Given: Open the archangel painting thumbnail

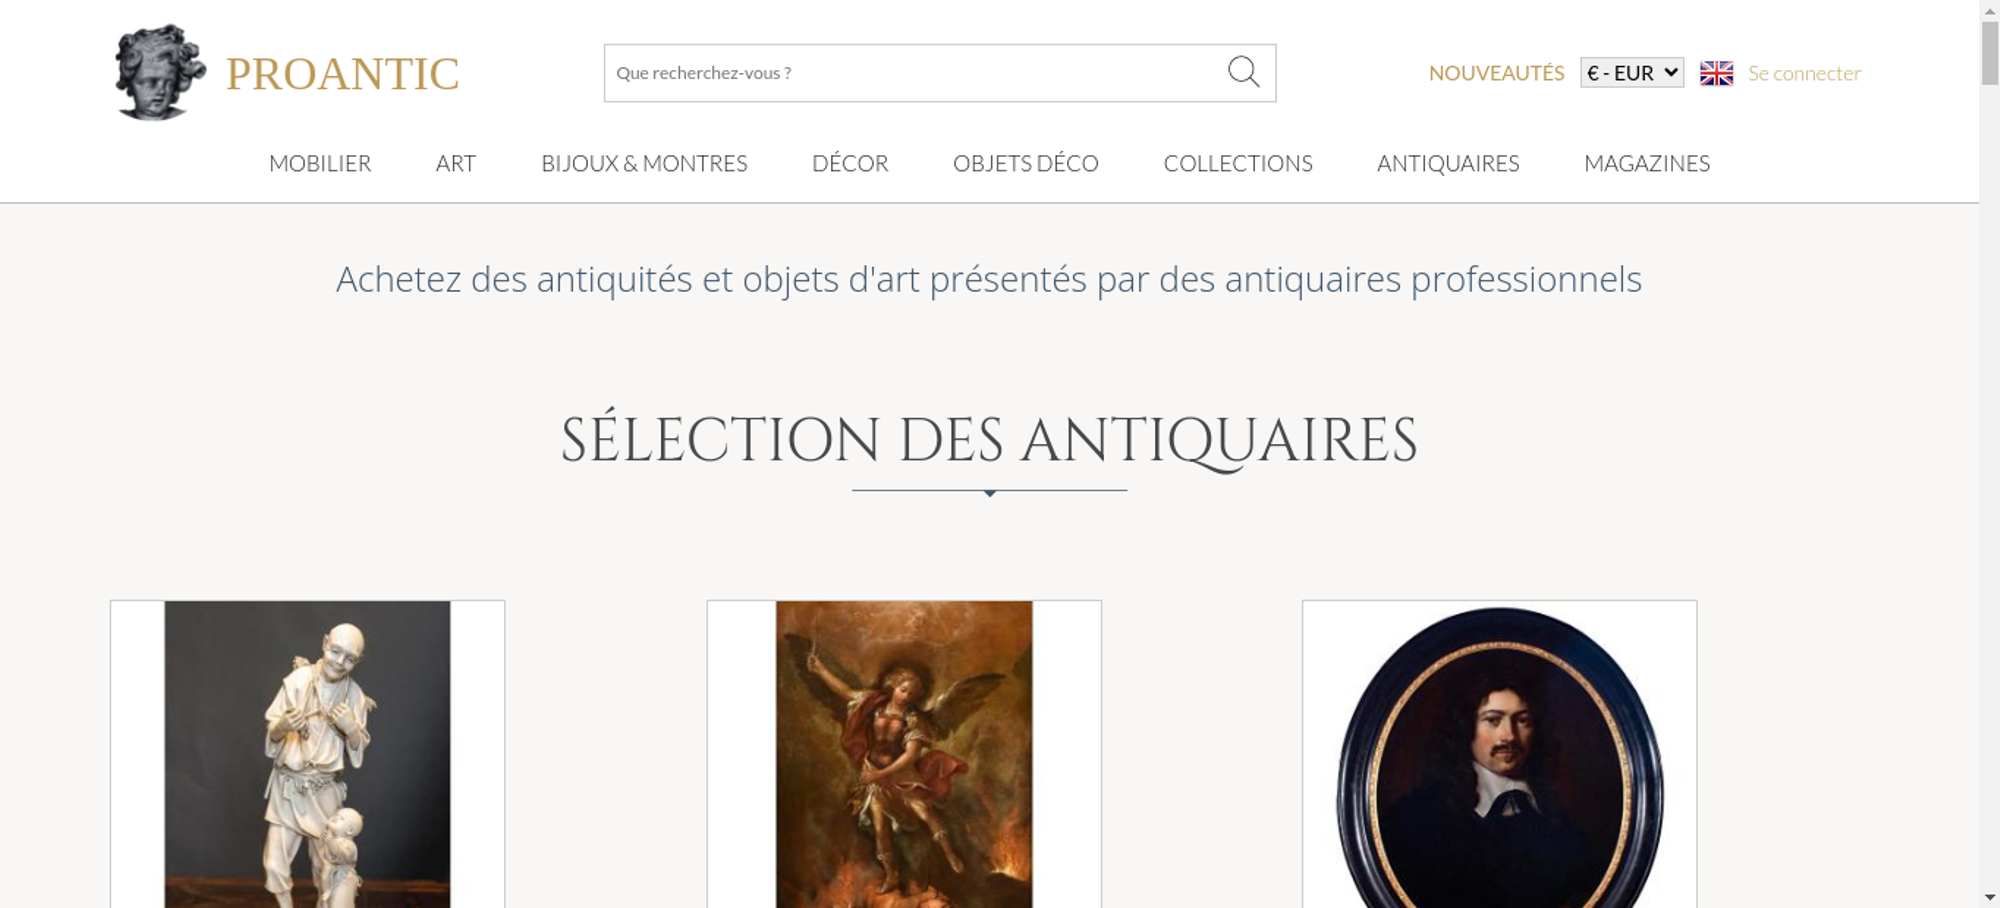Looking at the screenshot, I should [x=904, y=754].
